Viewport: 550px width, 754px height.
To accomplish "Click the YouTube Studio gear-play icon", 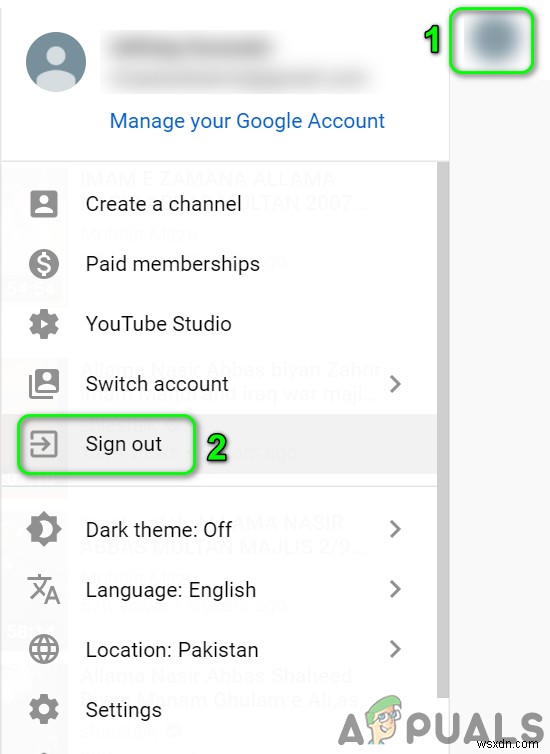I will pyautogui.click(x=44, y=324).
